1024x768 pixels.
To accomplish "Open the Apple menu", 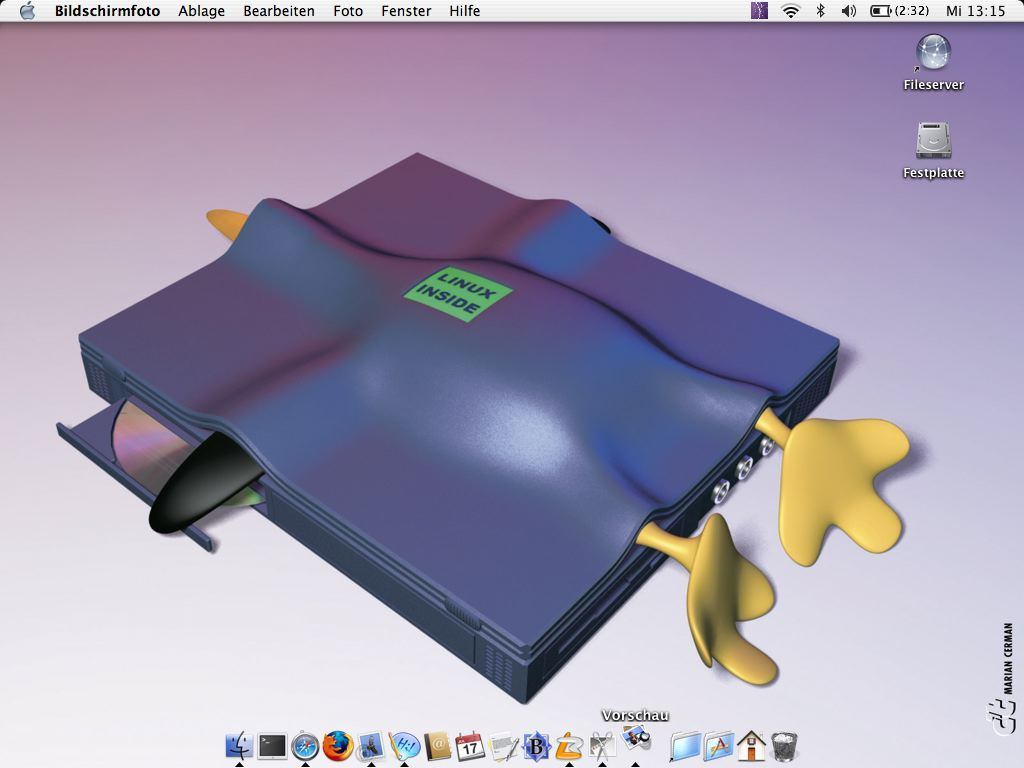I will tap(27, 10).
